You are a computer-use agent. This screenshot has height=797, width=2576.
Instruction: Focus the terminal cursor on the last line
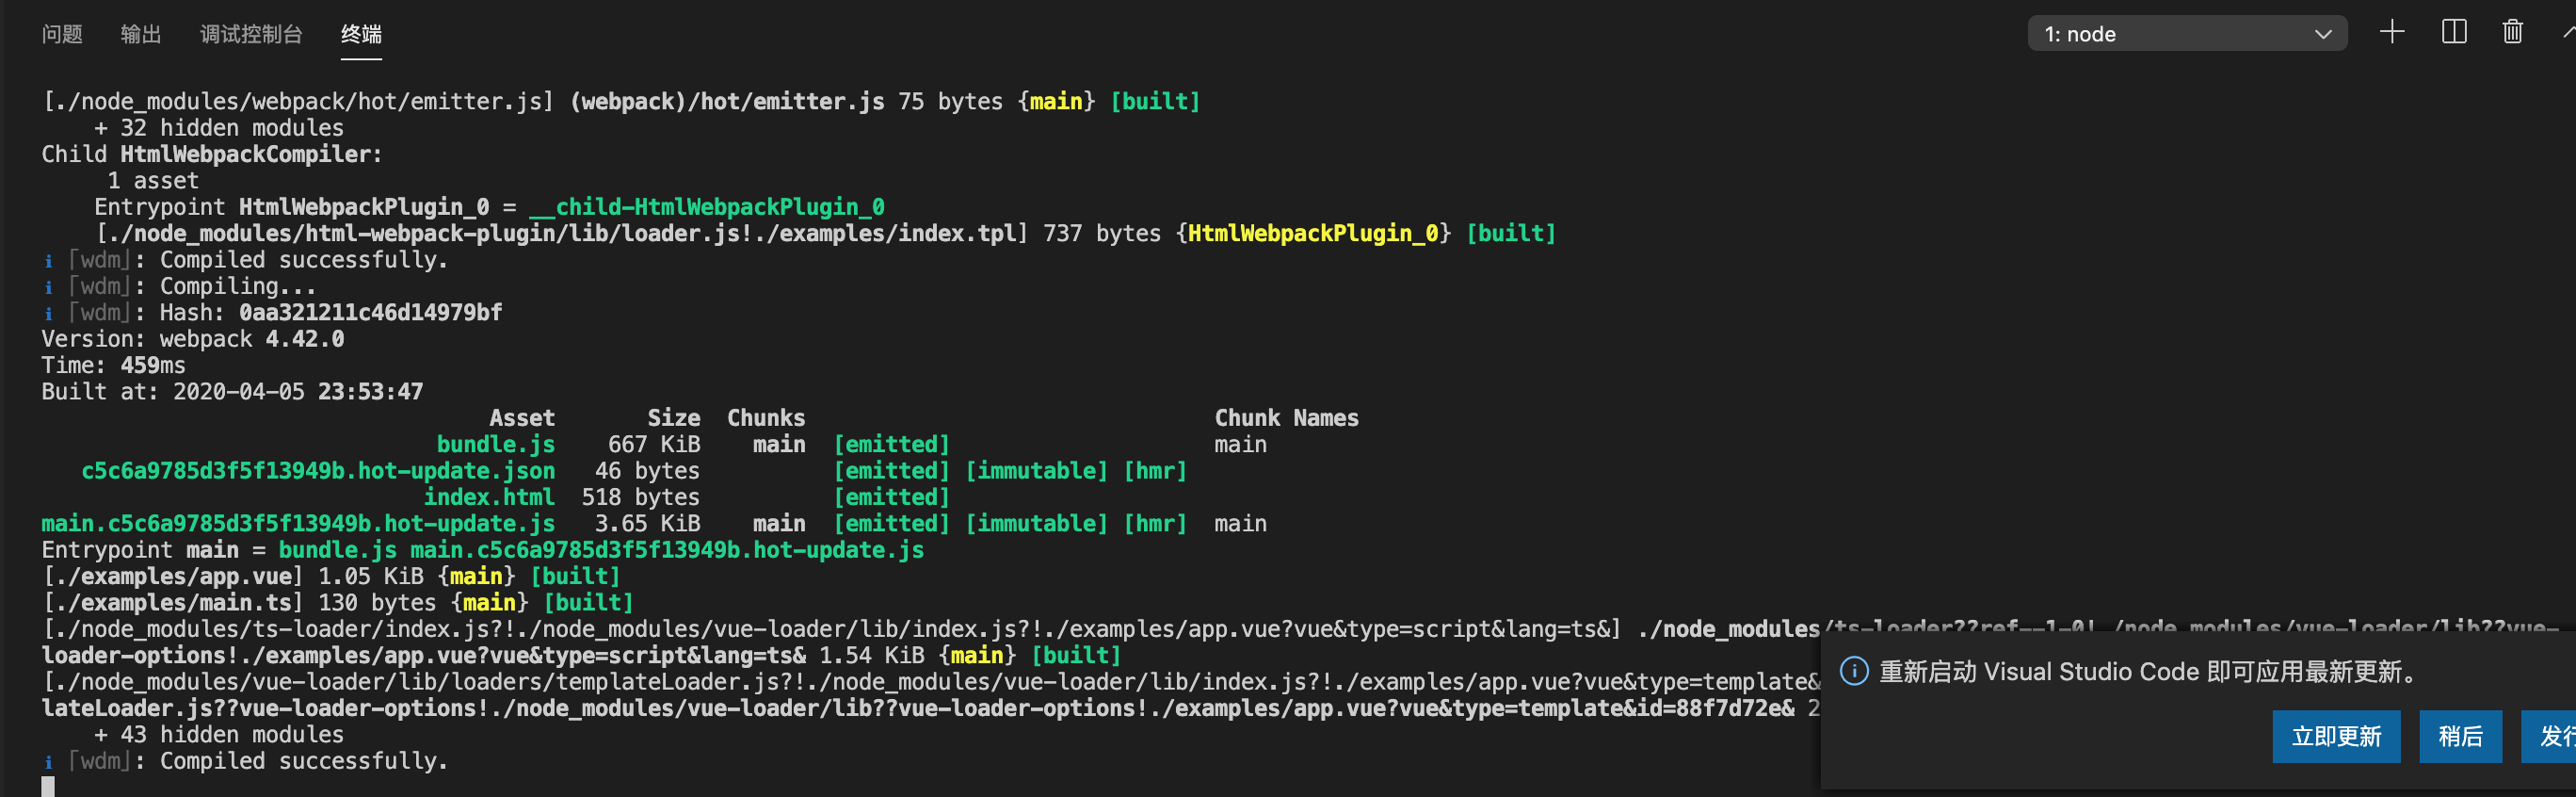coord(48,786)
